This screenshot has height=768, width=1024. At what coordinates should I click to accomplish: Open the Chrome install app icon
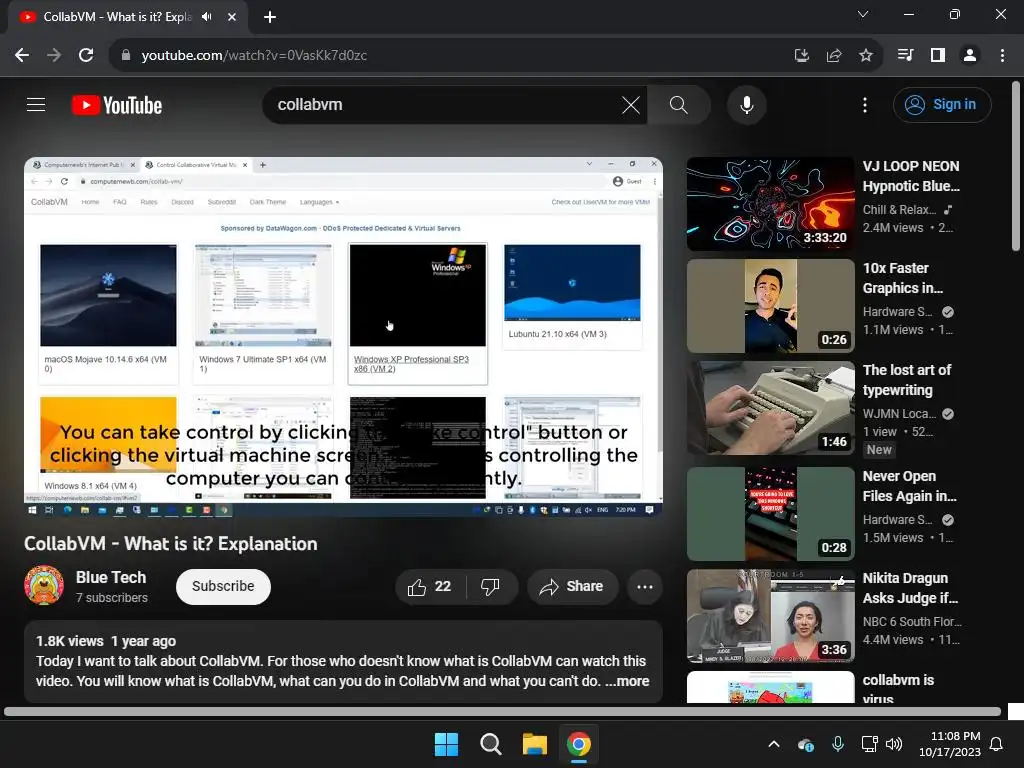coord(801,56)
